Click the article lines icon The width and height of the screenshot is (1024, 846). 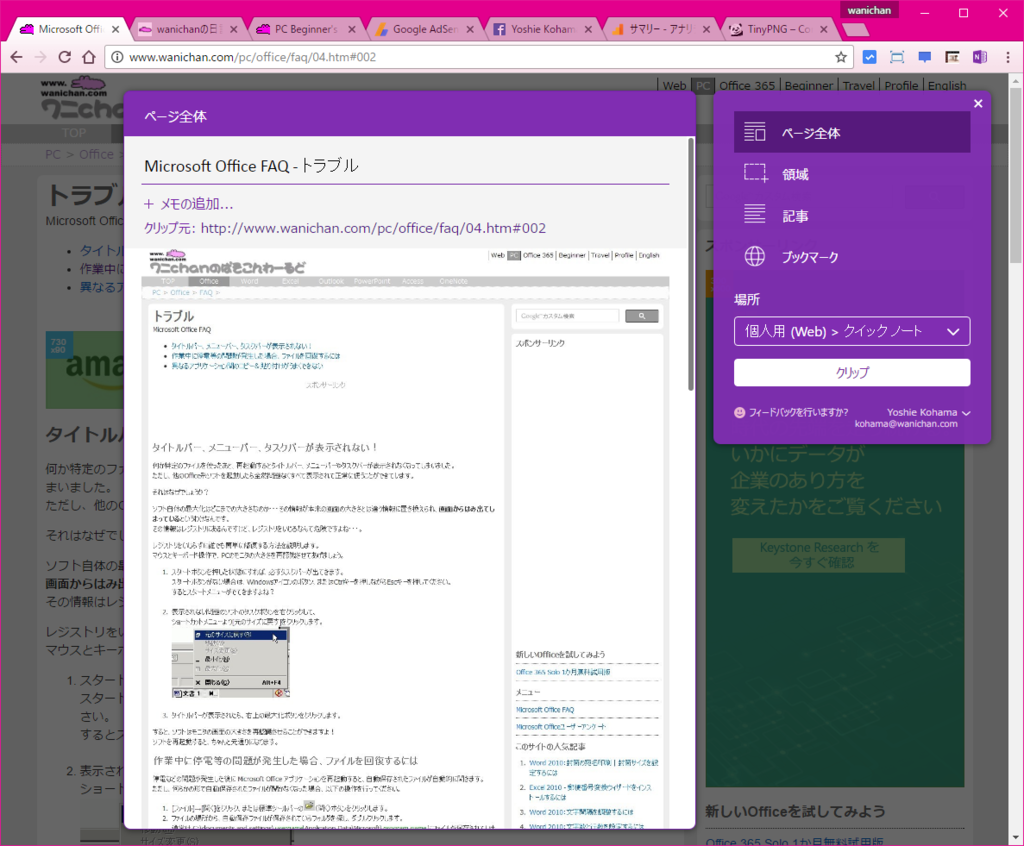(x=755, y=214)
